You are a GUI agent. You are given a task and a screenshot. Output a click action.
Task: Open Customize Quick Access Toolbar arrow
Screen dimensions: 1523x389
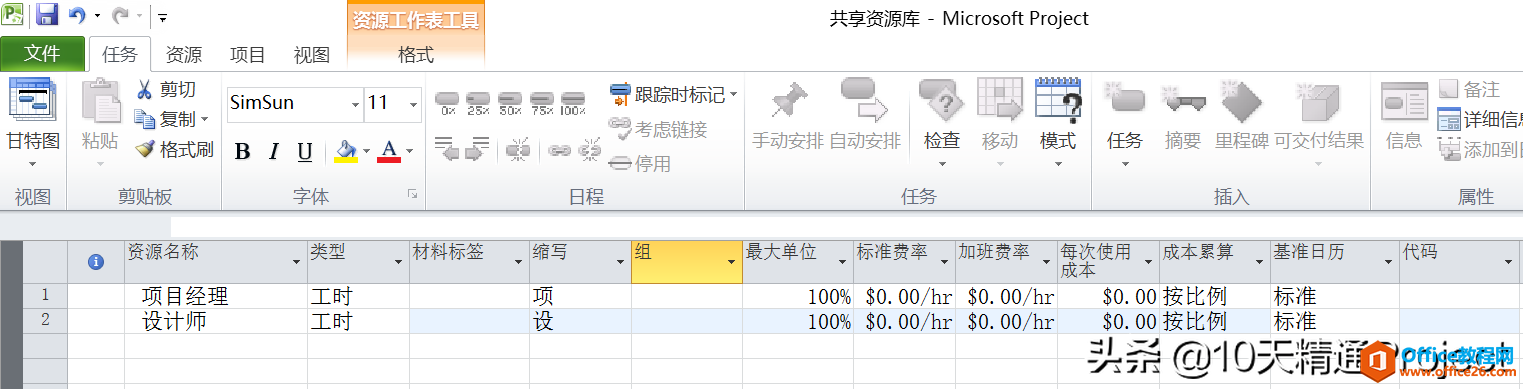163,17
